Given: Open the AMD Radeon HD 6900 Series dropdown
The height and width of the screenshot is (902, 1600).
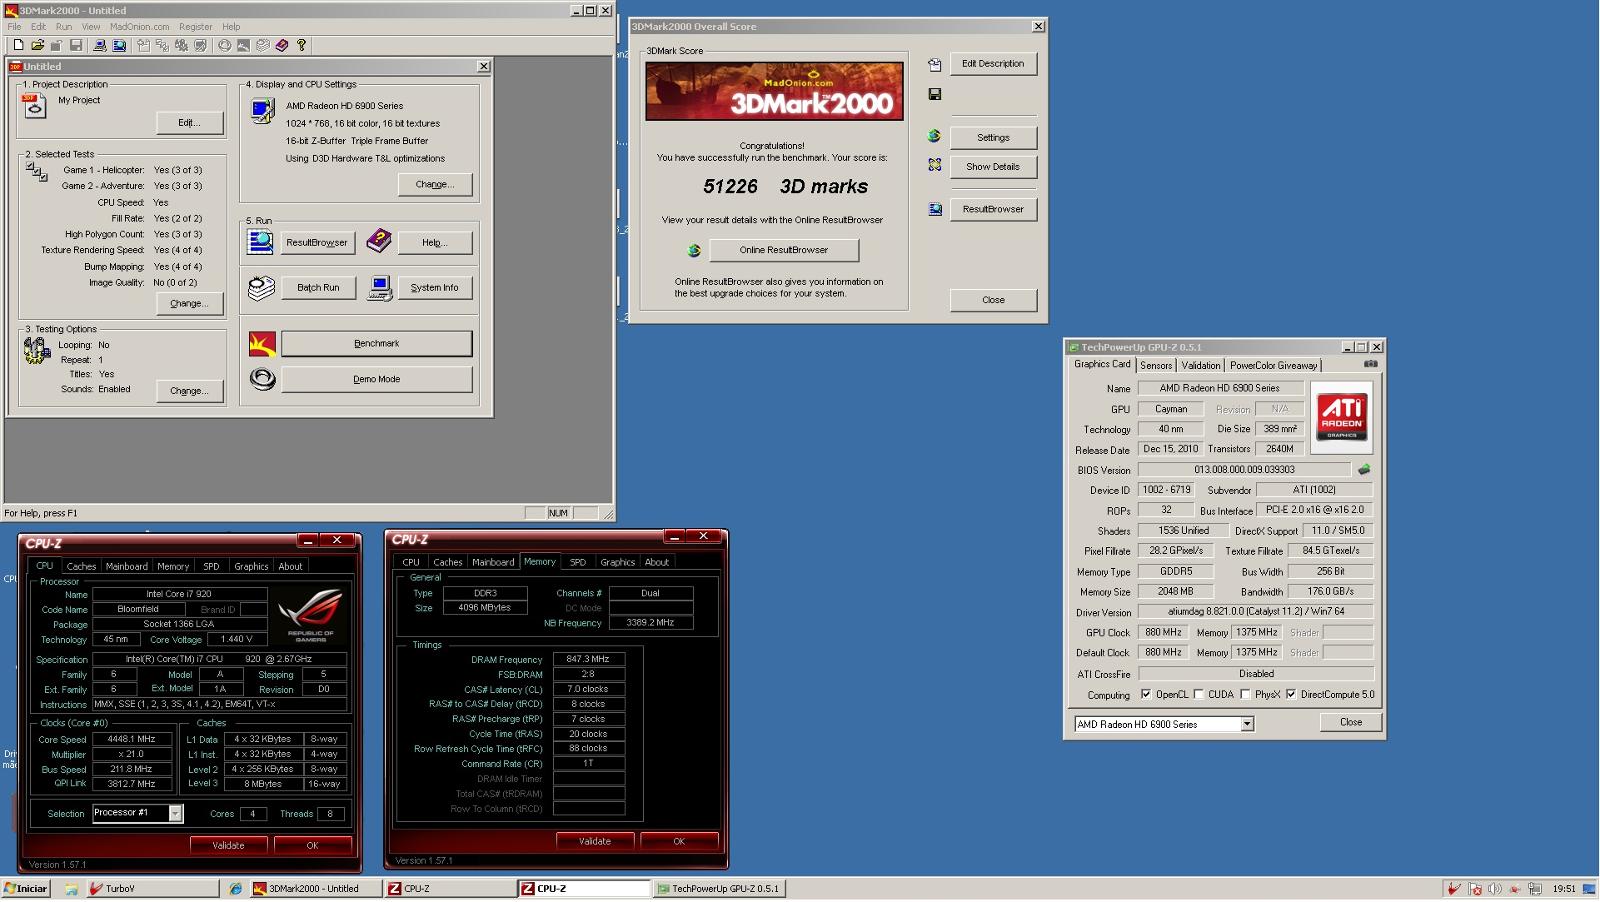Looking at the screenshot, I should [1247, 724].
